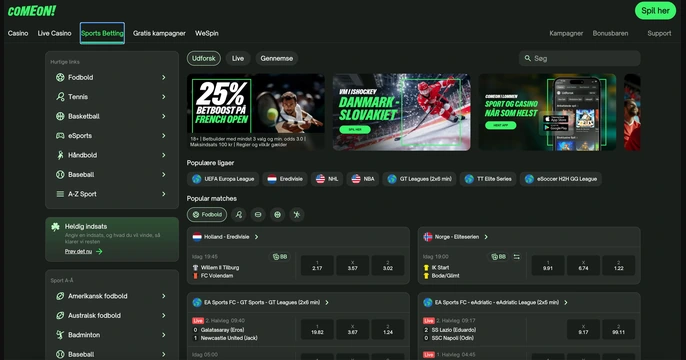Screen dimensions: 686x360
Task: Click the stats icon beside IK Start match
Action: pos(517,257)
